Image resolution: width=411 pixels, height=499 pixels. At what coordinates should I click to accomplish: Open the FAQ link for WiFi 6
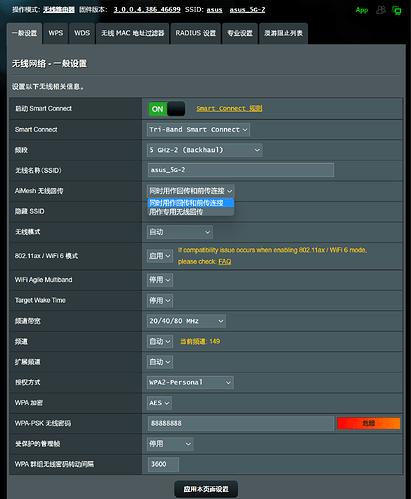click(225, 262)
